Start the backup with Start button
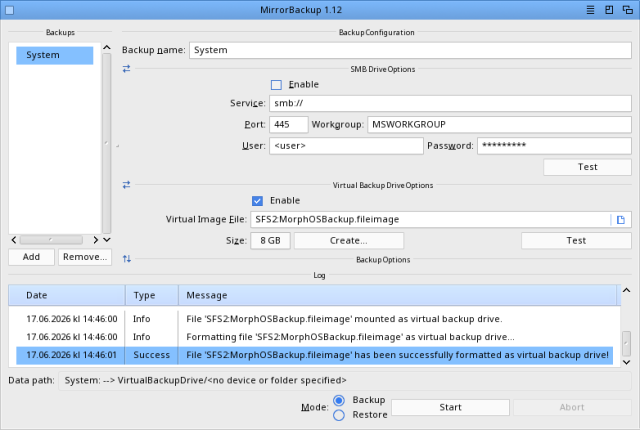This screenshot has height=430, width=640. pos(450,407)
